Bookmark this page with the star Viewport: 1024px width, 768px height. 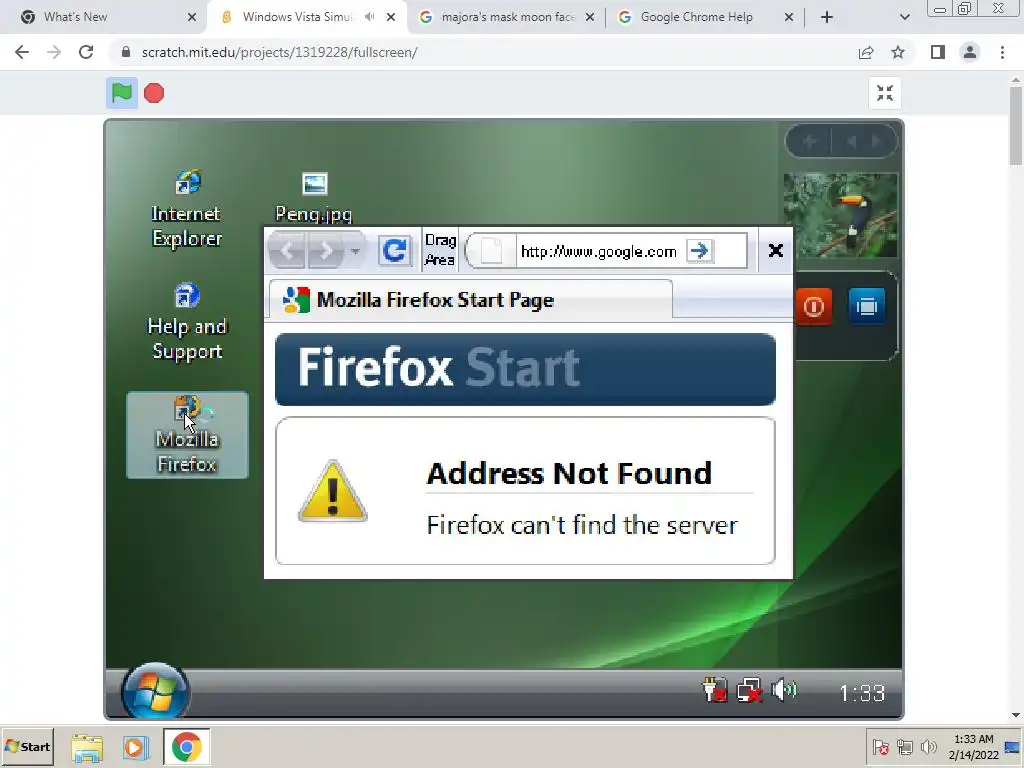click(x=898, y=52)
